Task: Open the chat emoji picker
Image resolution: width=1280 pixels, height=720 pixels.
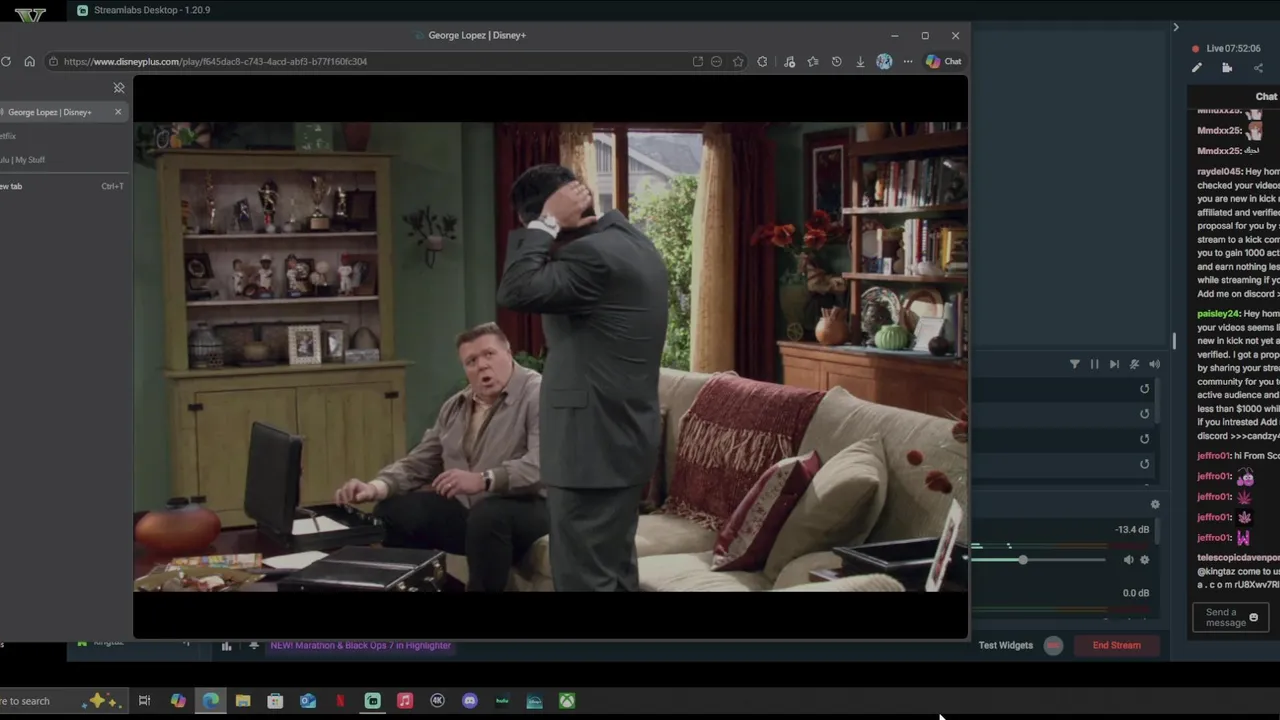Action: (x=1254, y=618)
